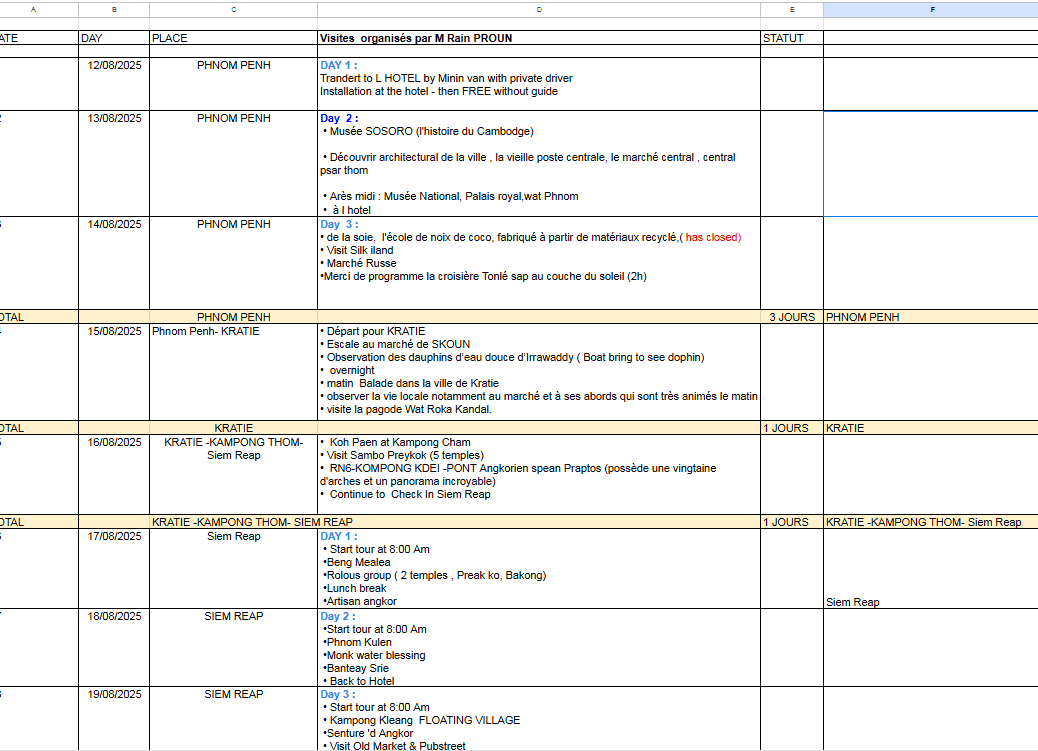Click itinerary cell with 'Trandert to L HOTEL'

539,84
